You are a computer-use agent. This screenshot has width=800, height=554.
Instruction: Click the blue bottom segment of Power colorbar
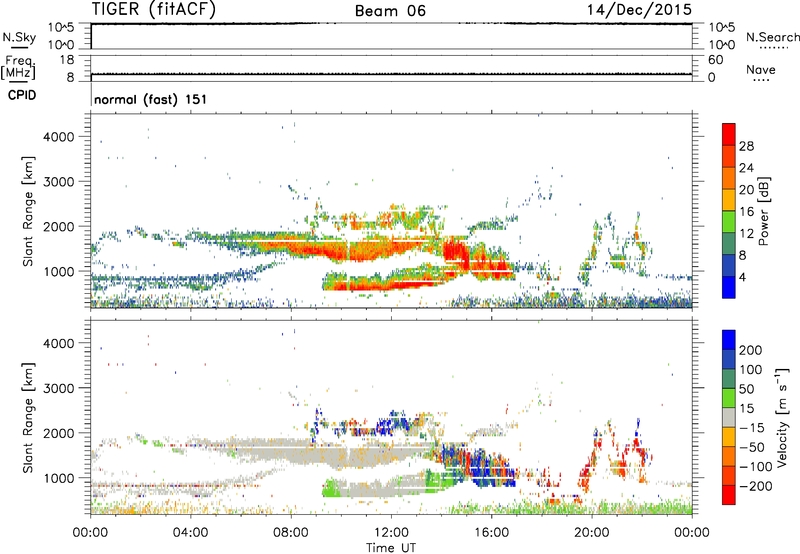coord(729,287)
